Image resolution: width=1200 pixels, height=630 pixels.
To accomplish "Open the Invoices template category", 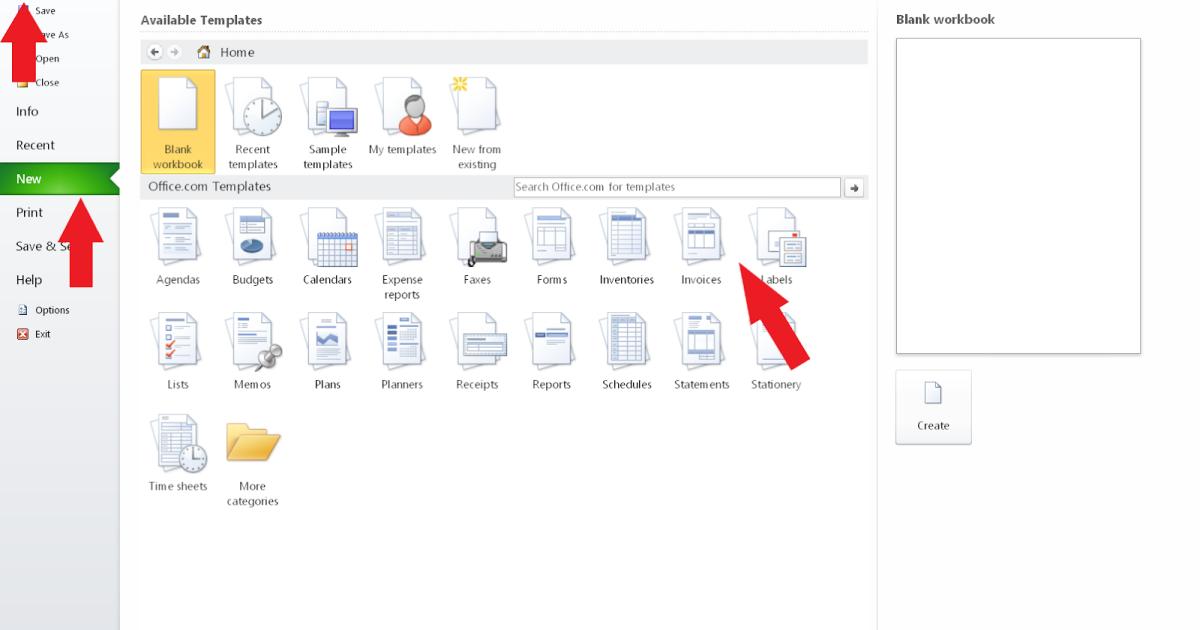I will 700,245.
